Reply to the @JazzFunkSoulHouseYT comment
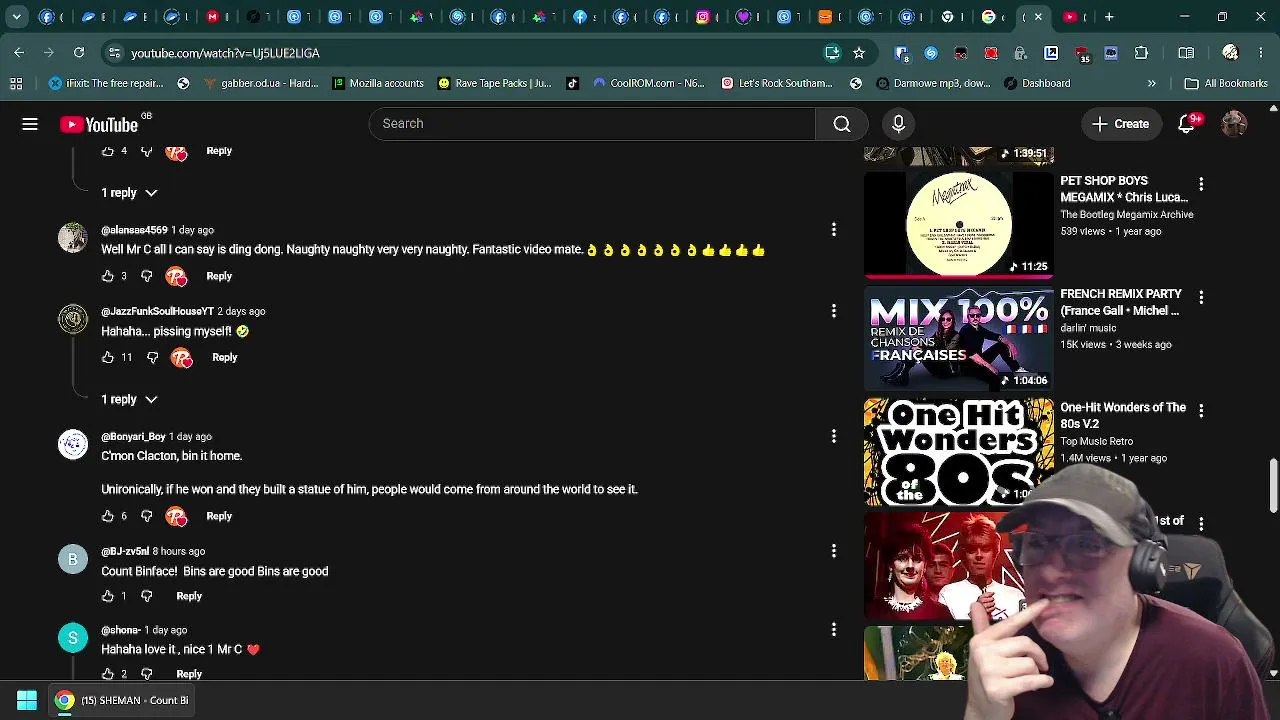1280x720 pixels. pyautogui.click(x=224, y=357)
